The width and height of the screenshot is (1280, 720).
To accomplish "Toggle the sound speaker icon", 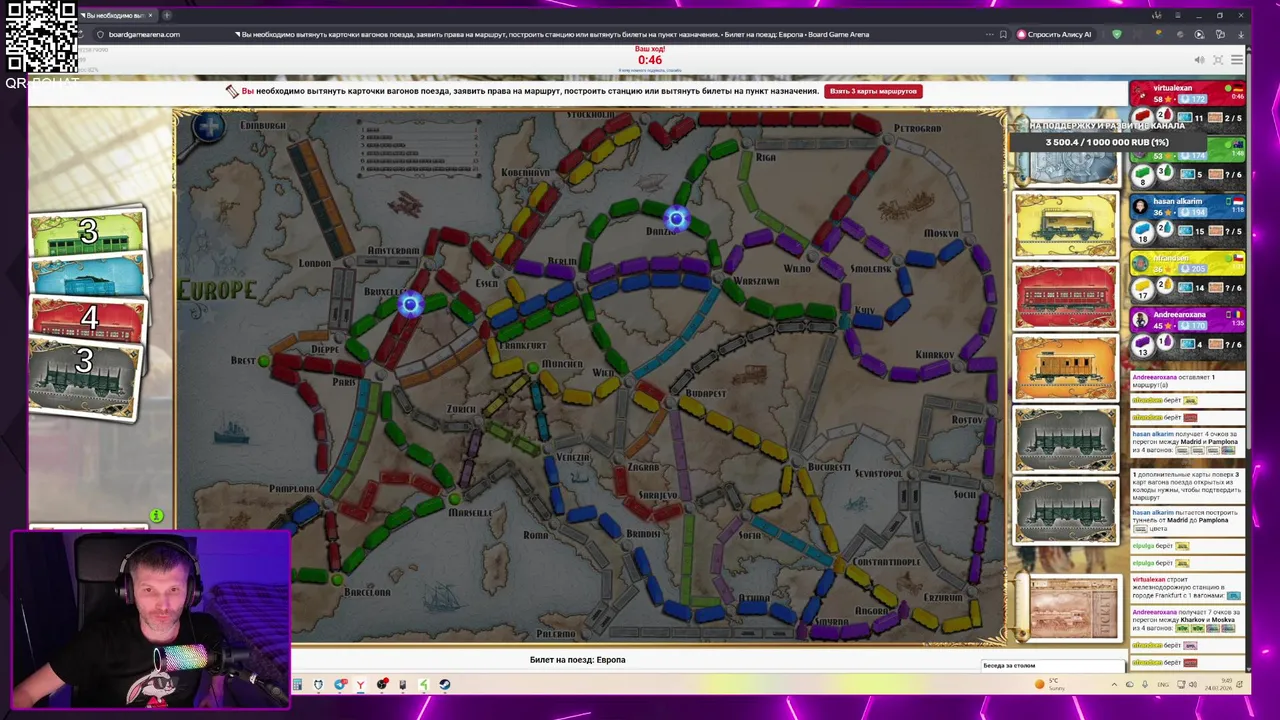I will [1199, 60].
